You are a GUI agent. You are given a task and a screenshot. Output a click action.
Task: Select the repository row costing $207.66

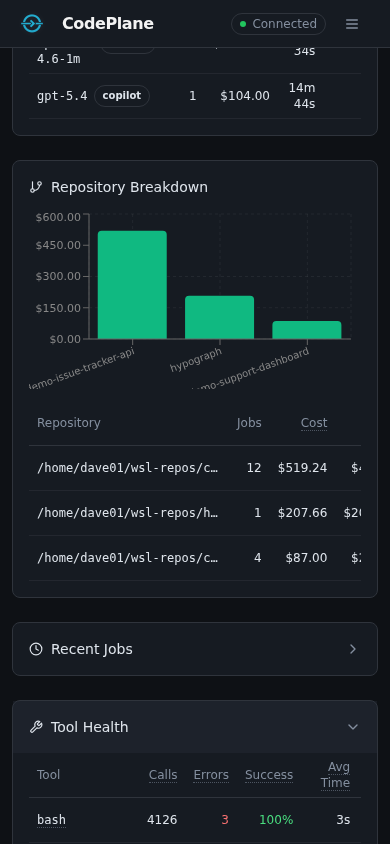[x=195, y=513]
